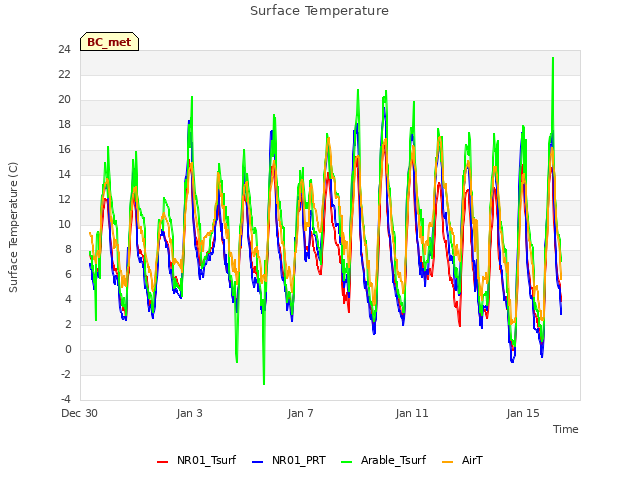Click the Dec 30 x-axis label
Screen dimensions: 640x480
pyautogui.click(x=79, y=413)
